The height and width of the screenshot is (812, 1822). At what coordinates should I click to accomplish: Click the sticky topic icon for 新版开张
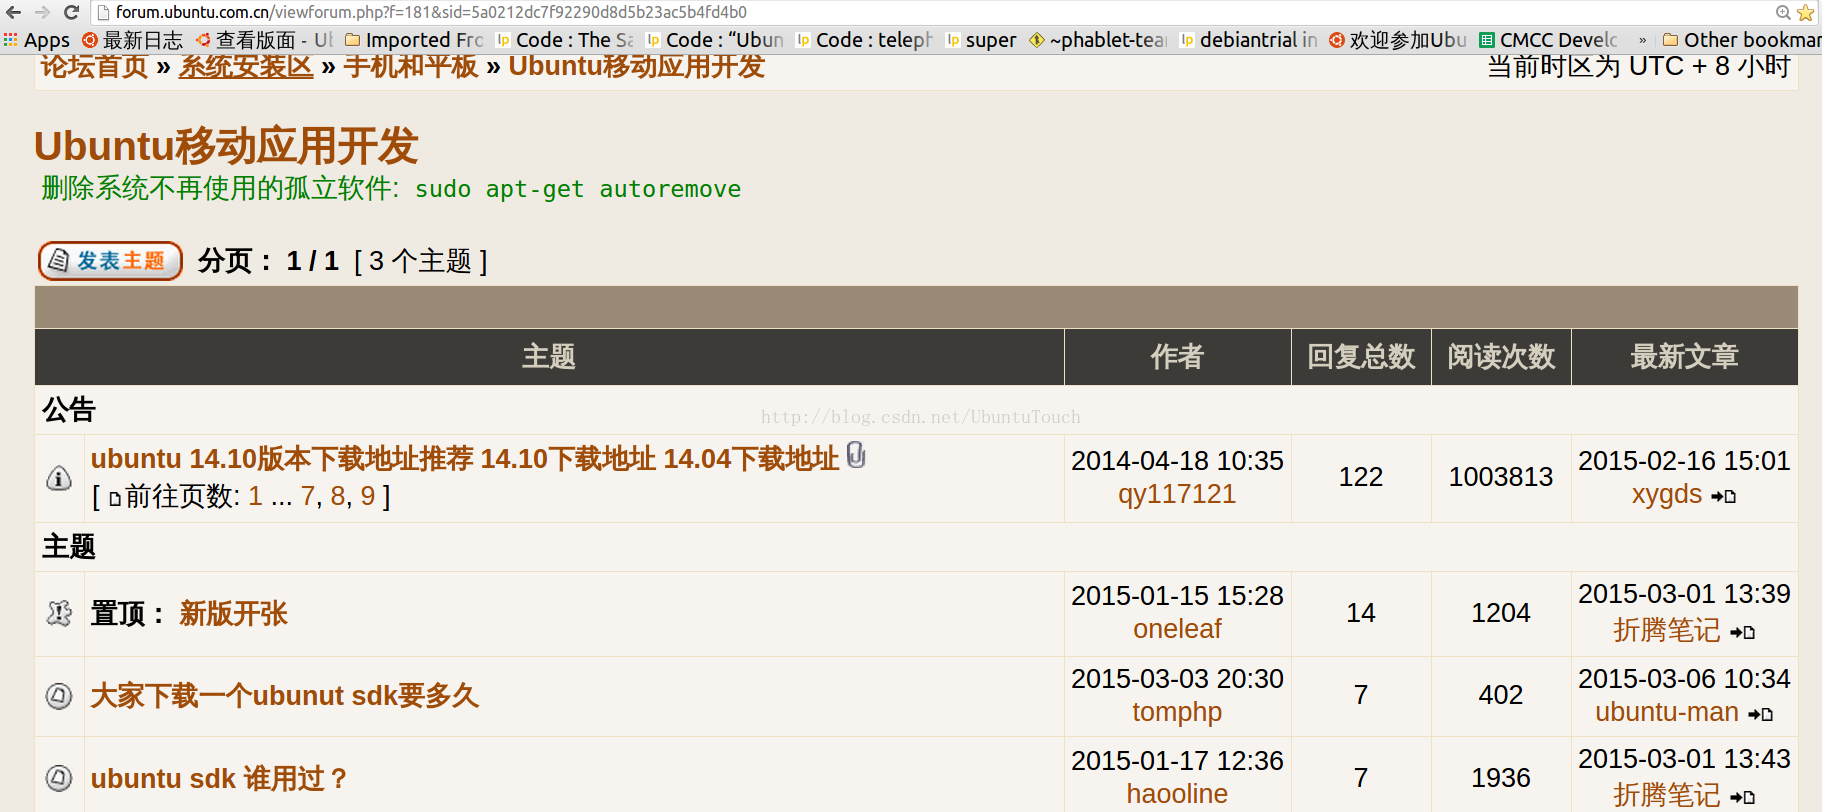pos(59,613)
